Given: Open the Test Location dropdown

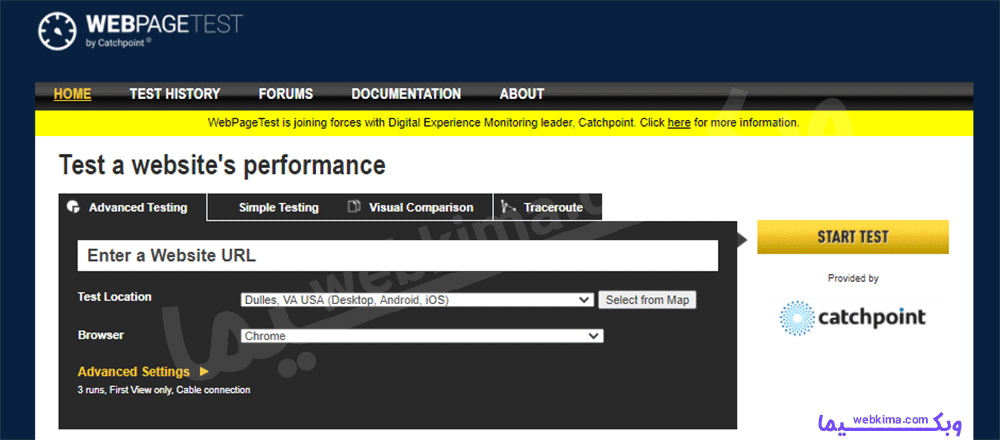Looking at the screenshot, I should click(x=417, y=300).
